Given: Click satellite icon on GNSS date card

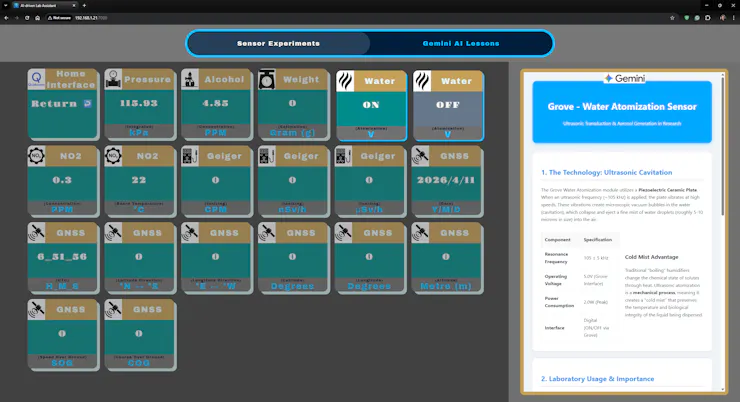Looking at the screenshot, I should [x=420, y=156].
